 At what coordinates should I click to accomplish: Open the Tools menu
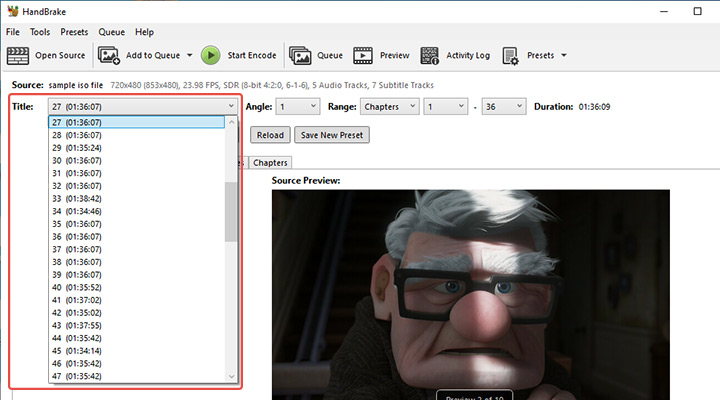pos(40,32)
